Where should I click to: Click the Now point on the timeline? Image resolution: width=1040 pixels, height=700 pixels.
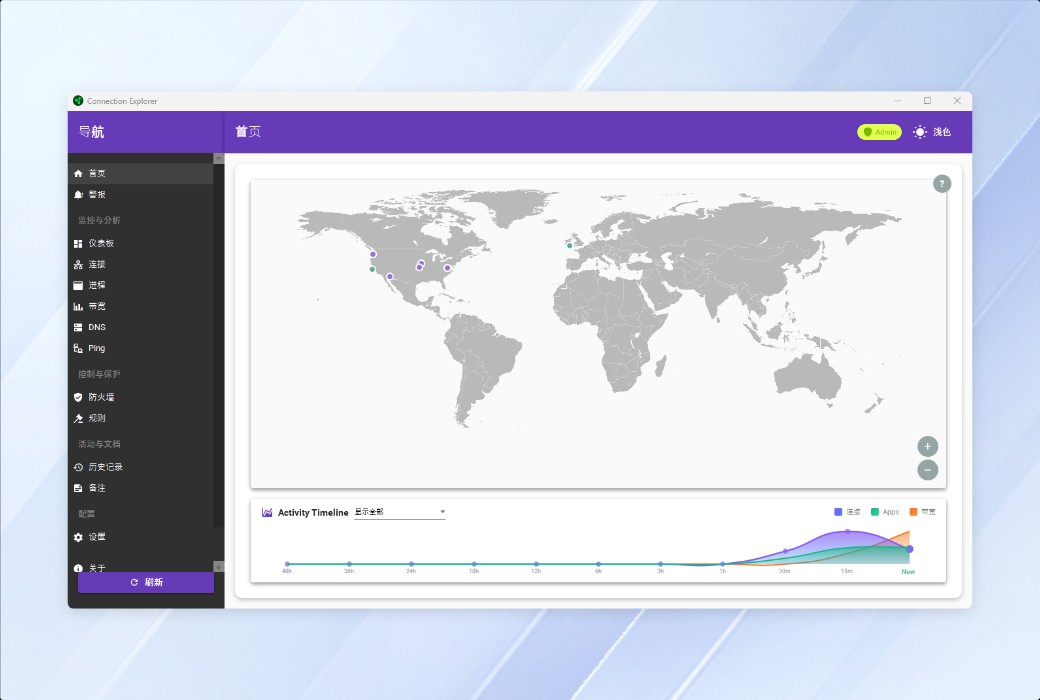pyautogui.click(x=909, y=549)
